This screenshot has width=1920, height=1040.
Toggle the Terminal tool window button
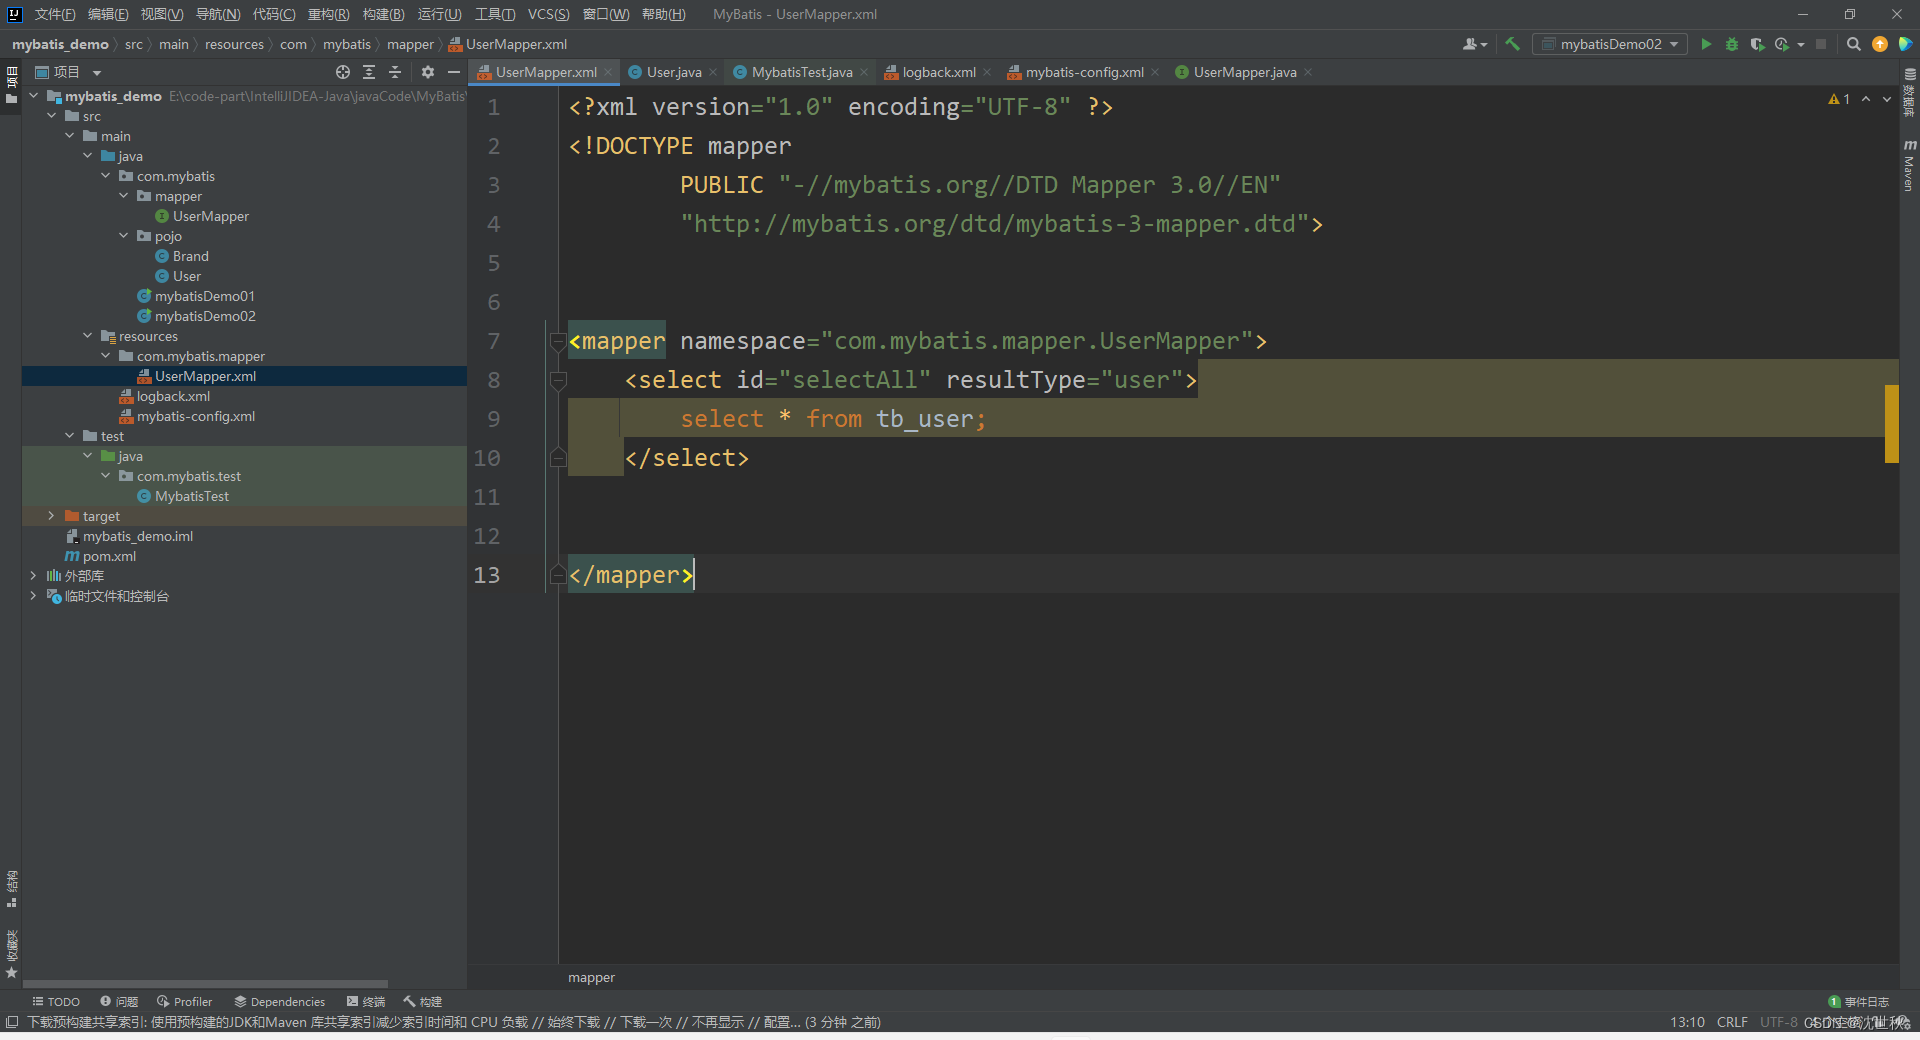[x=366, y=1001]
